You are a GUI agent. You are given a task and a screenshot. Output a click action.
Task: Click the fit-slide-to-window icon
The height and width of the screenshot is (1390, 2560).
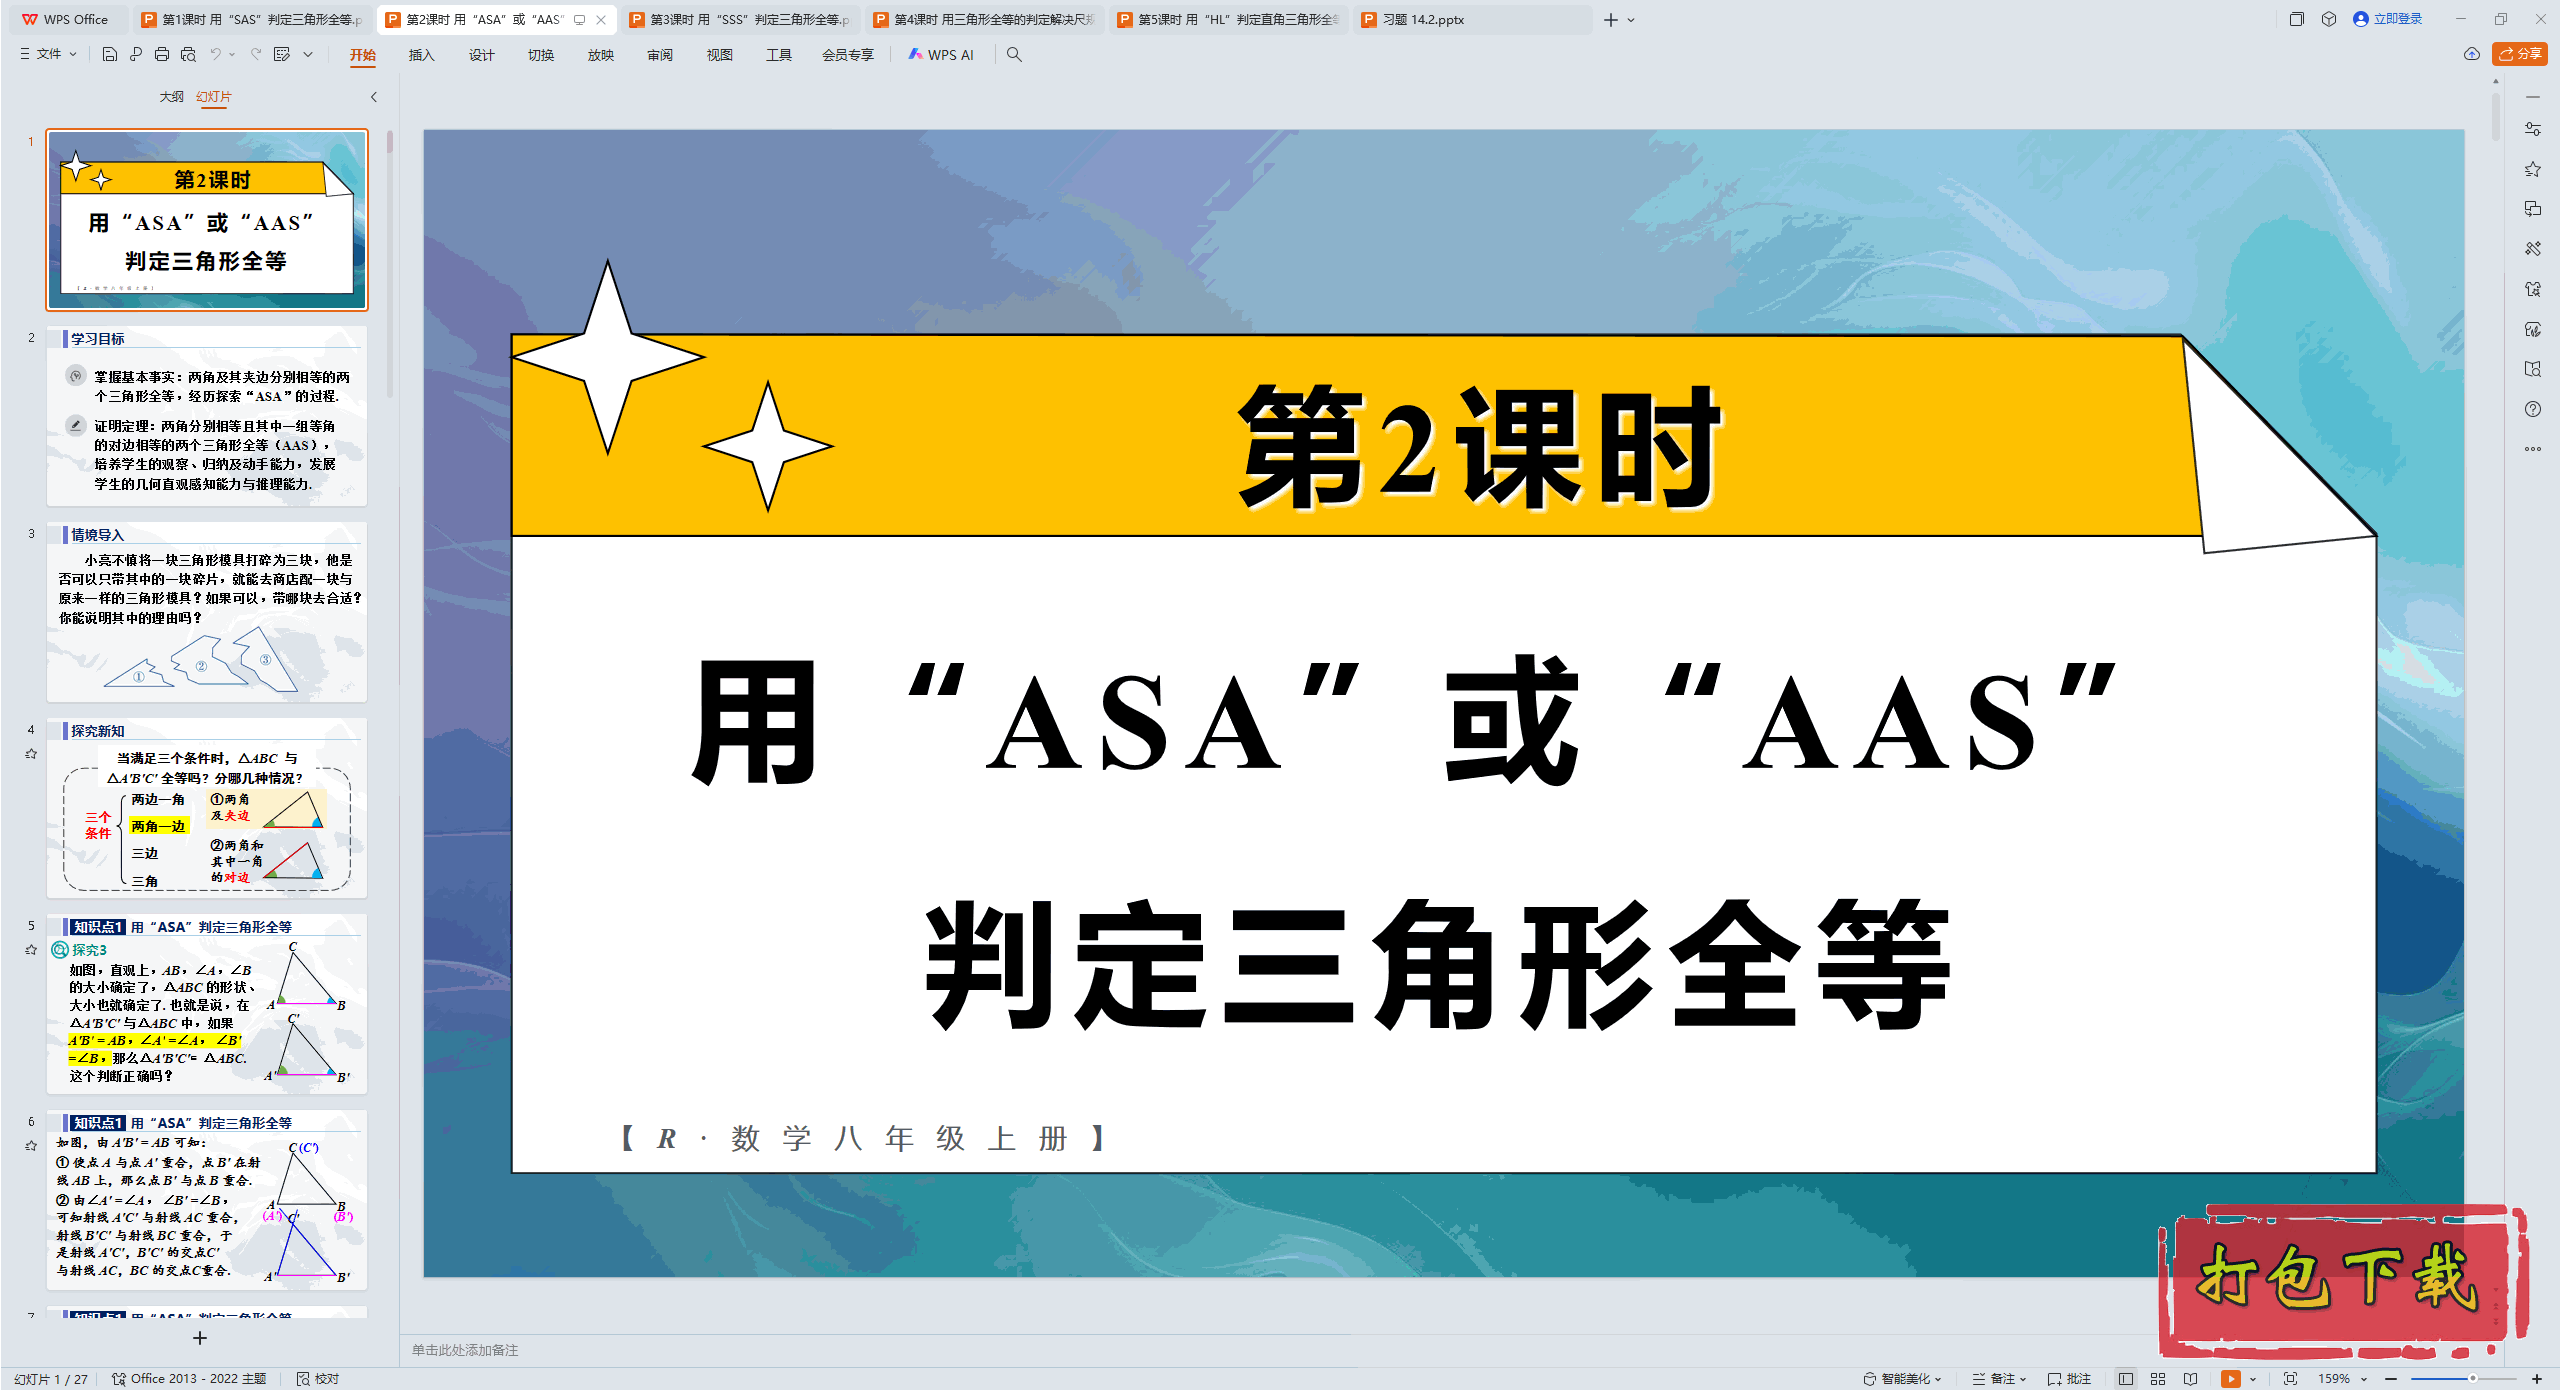(x=2290, y=1378)
